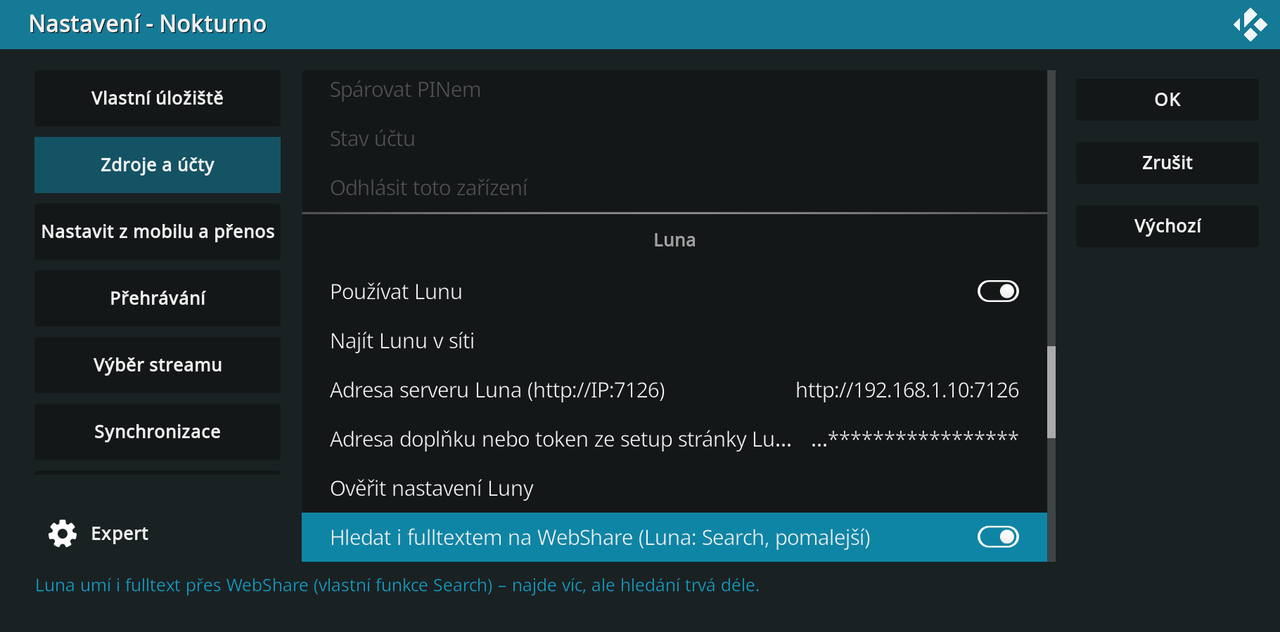Toggle the Používat Lunu switch
This screenshot has height=632, width=1280.
click(998, 291)
